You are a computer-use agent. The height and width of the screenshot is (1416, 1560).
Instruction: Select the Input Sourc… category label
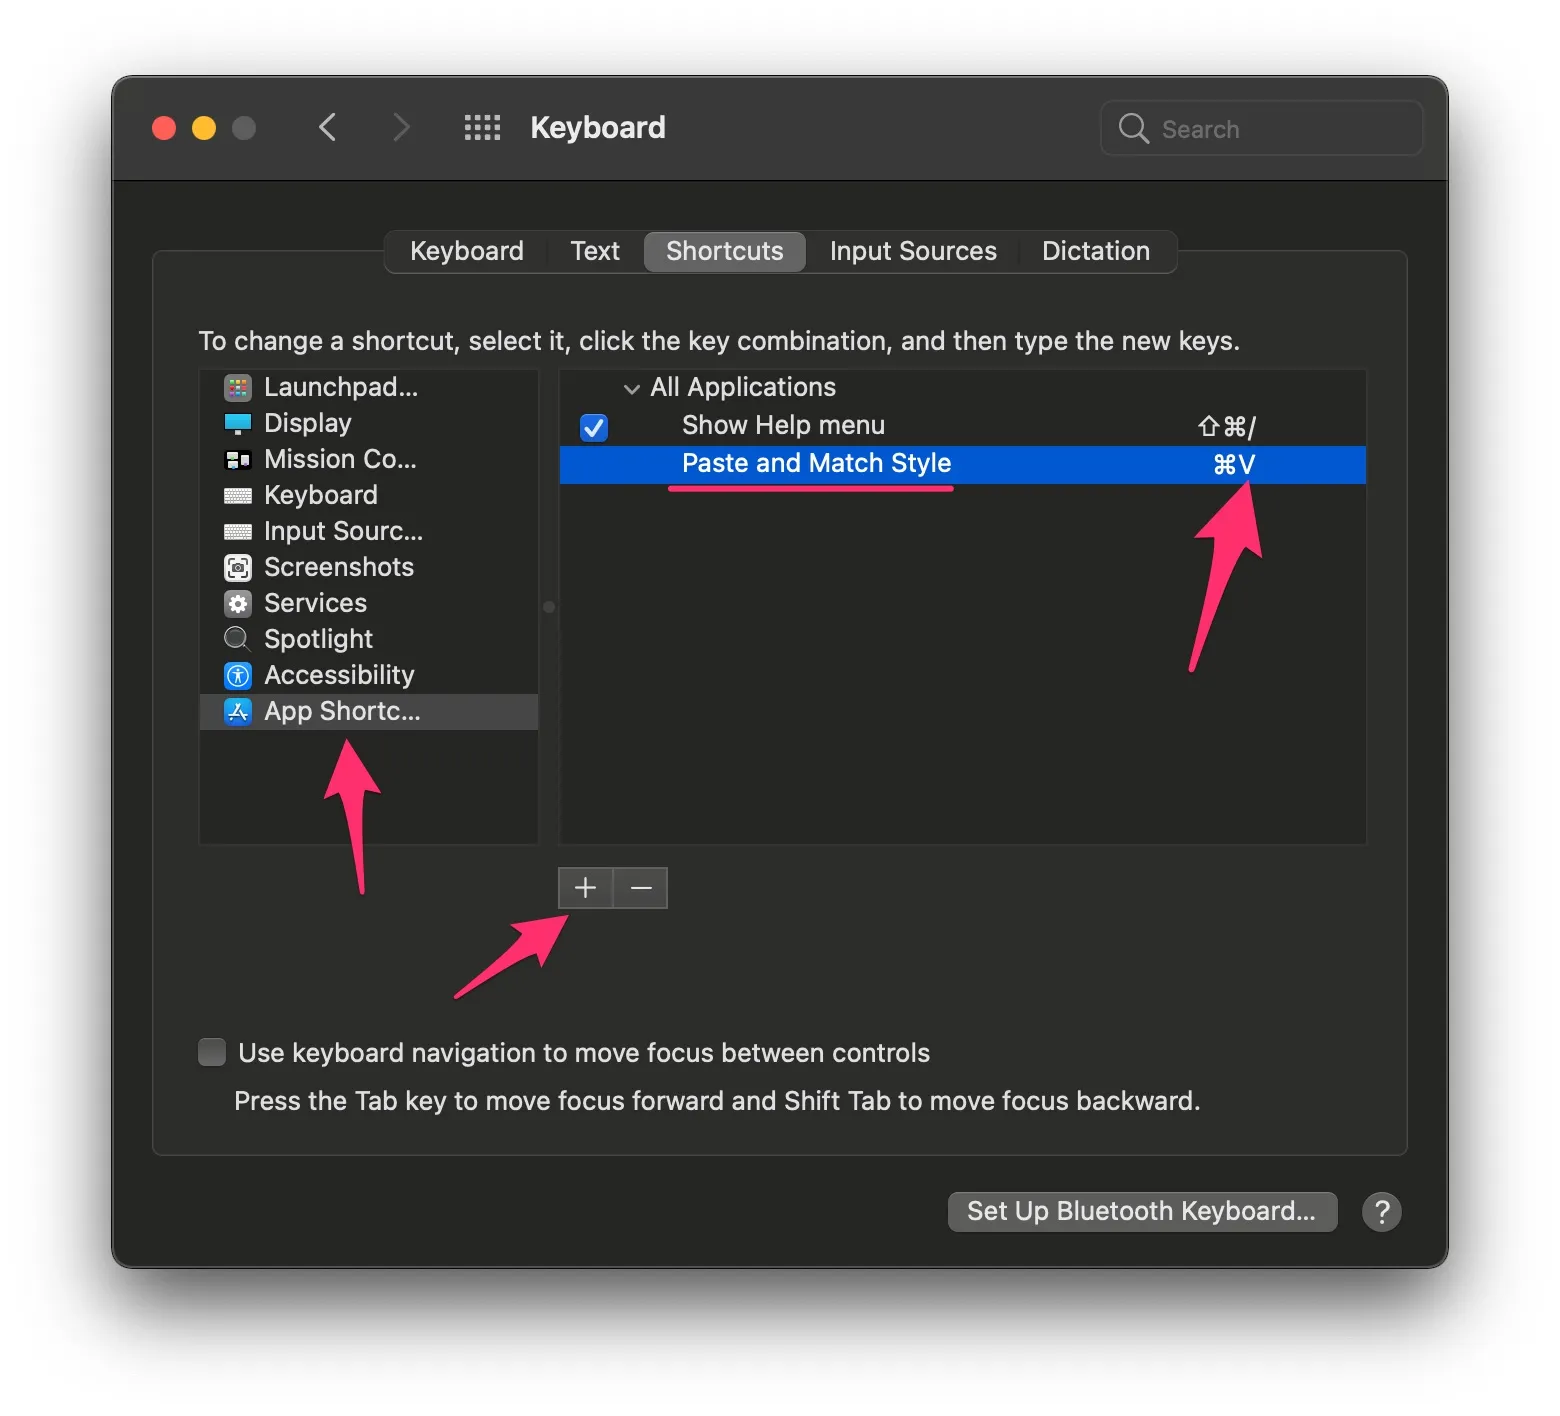tap(344, 531)
